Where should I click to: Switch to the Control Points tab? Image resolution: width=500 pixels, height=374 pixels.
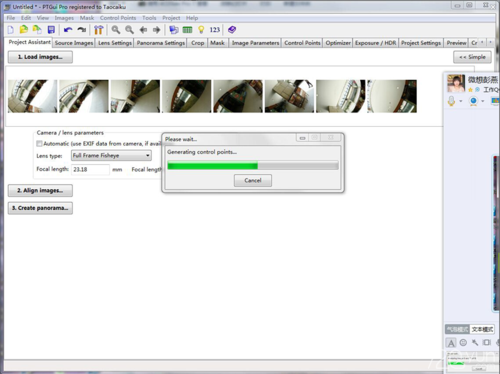(302, 43)
